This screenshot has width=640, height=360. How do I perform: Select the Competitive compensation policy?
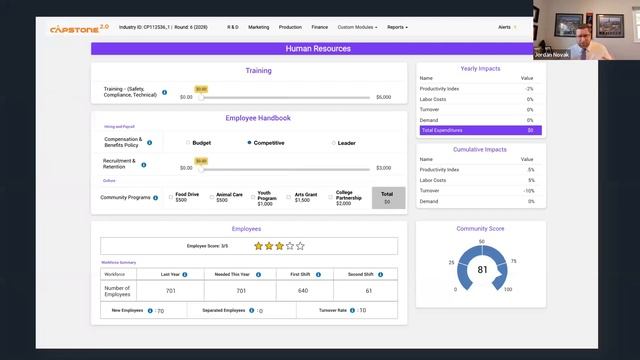(x=249, y=143)
